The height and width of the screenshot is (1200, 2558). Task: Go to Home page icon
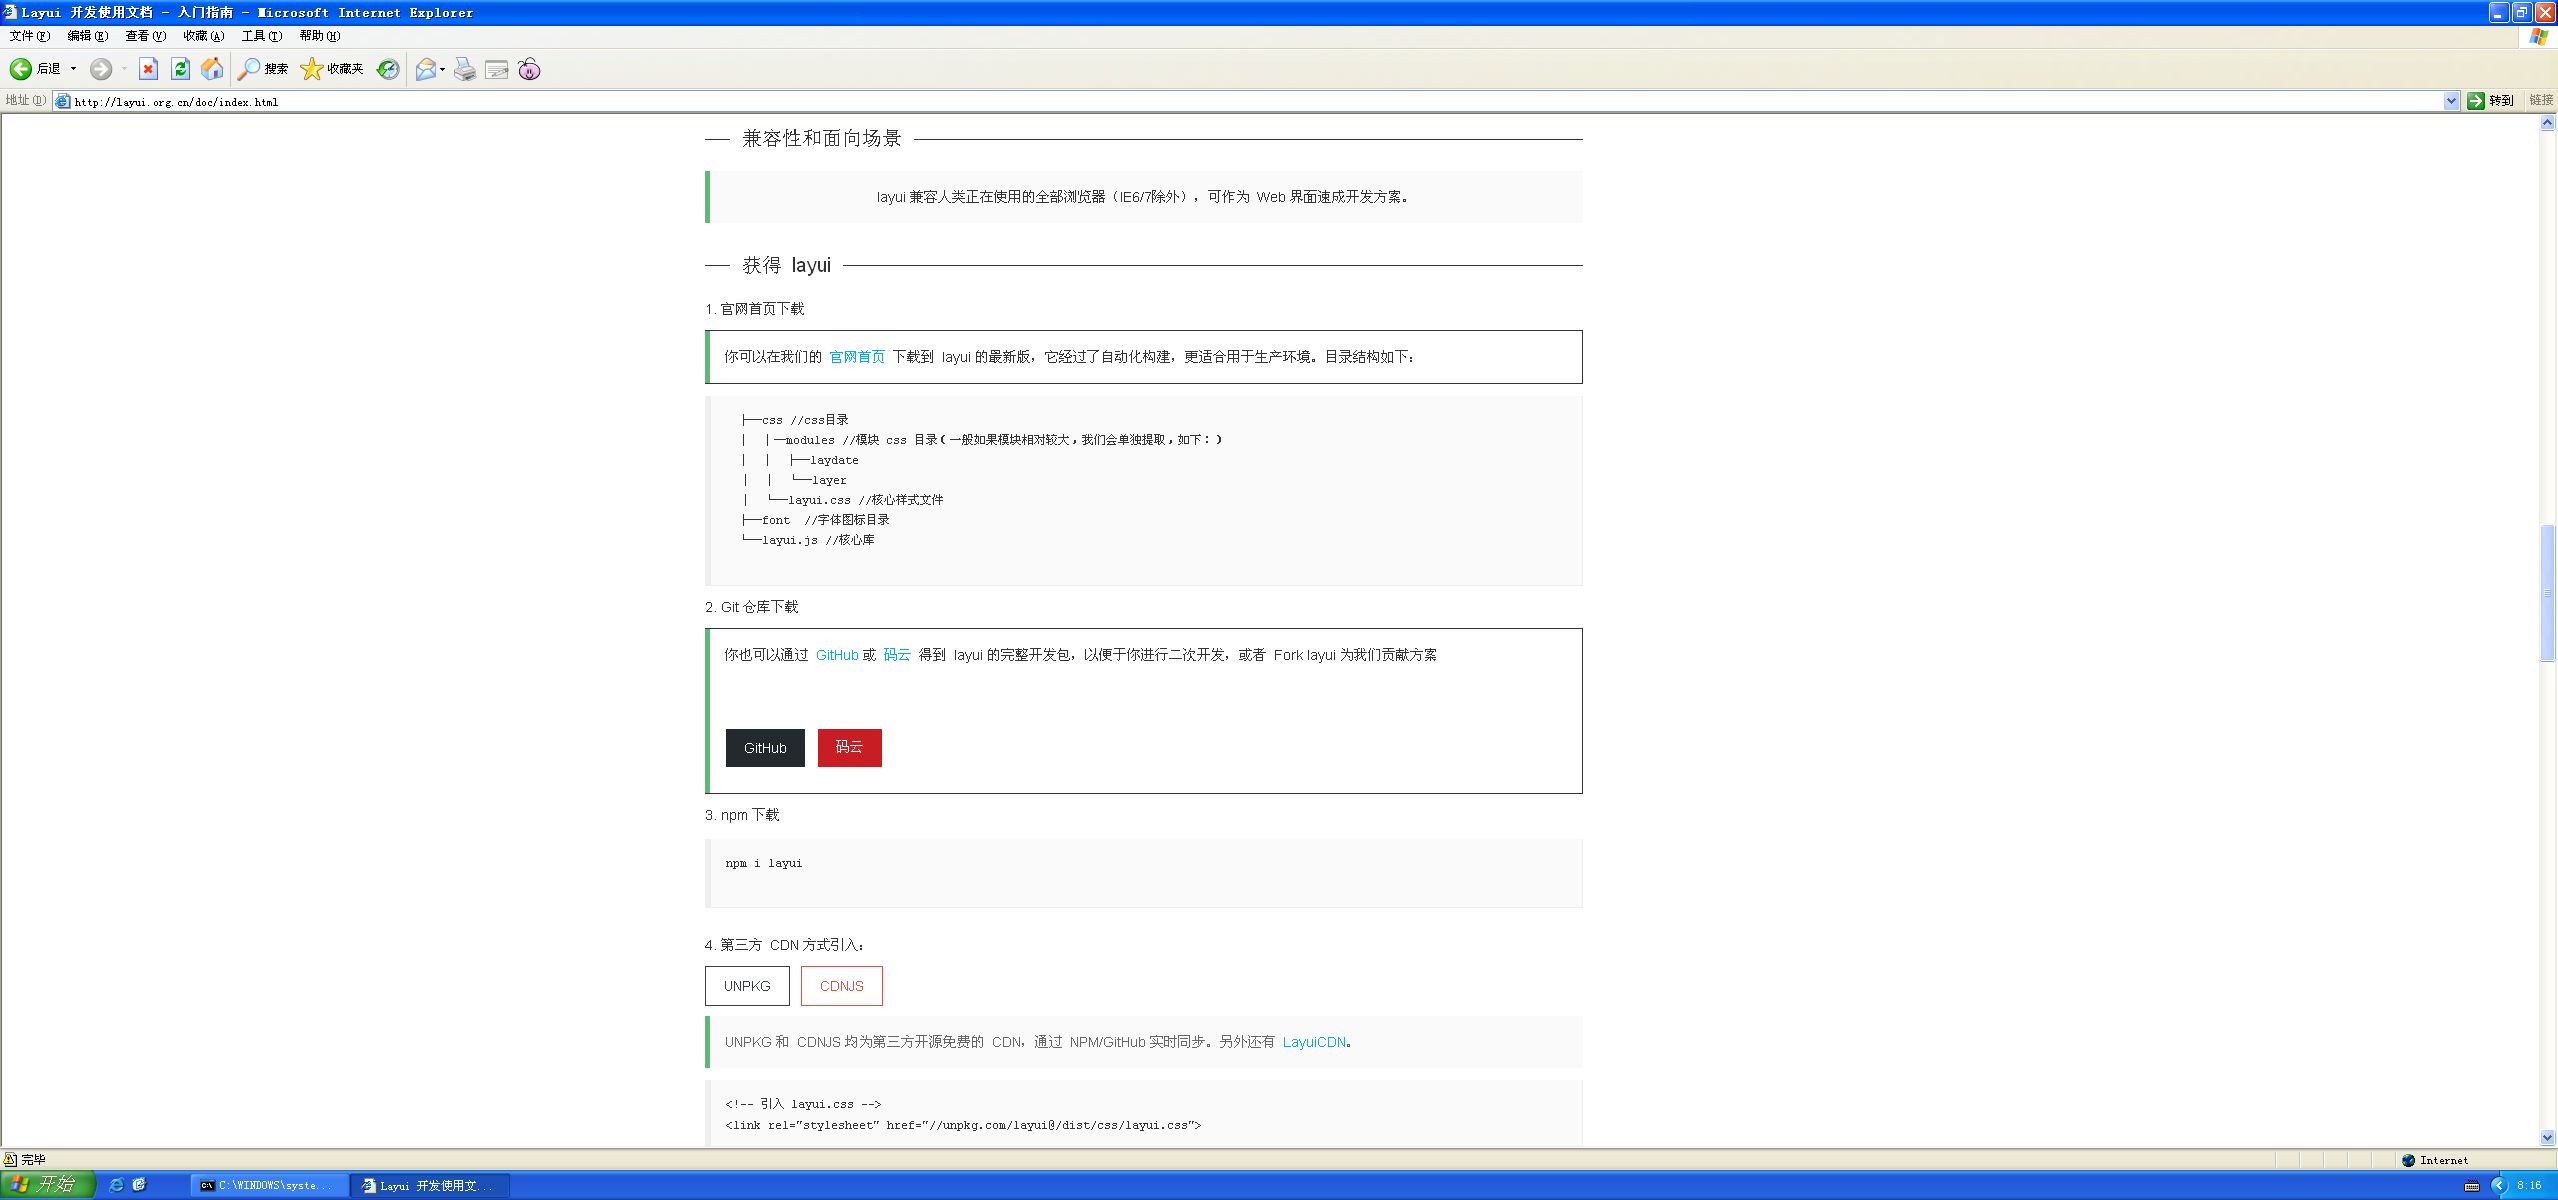212,69
